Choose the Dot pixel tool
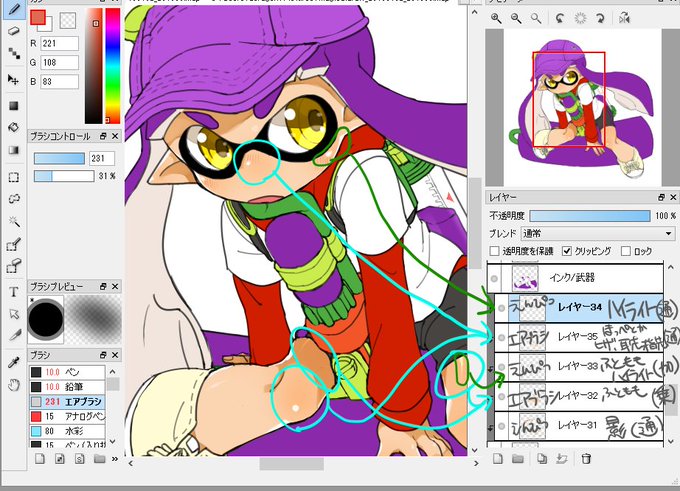The width and height of the screenshot is (680, 491). 13,54
